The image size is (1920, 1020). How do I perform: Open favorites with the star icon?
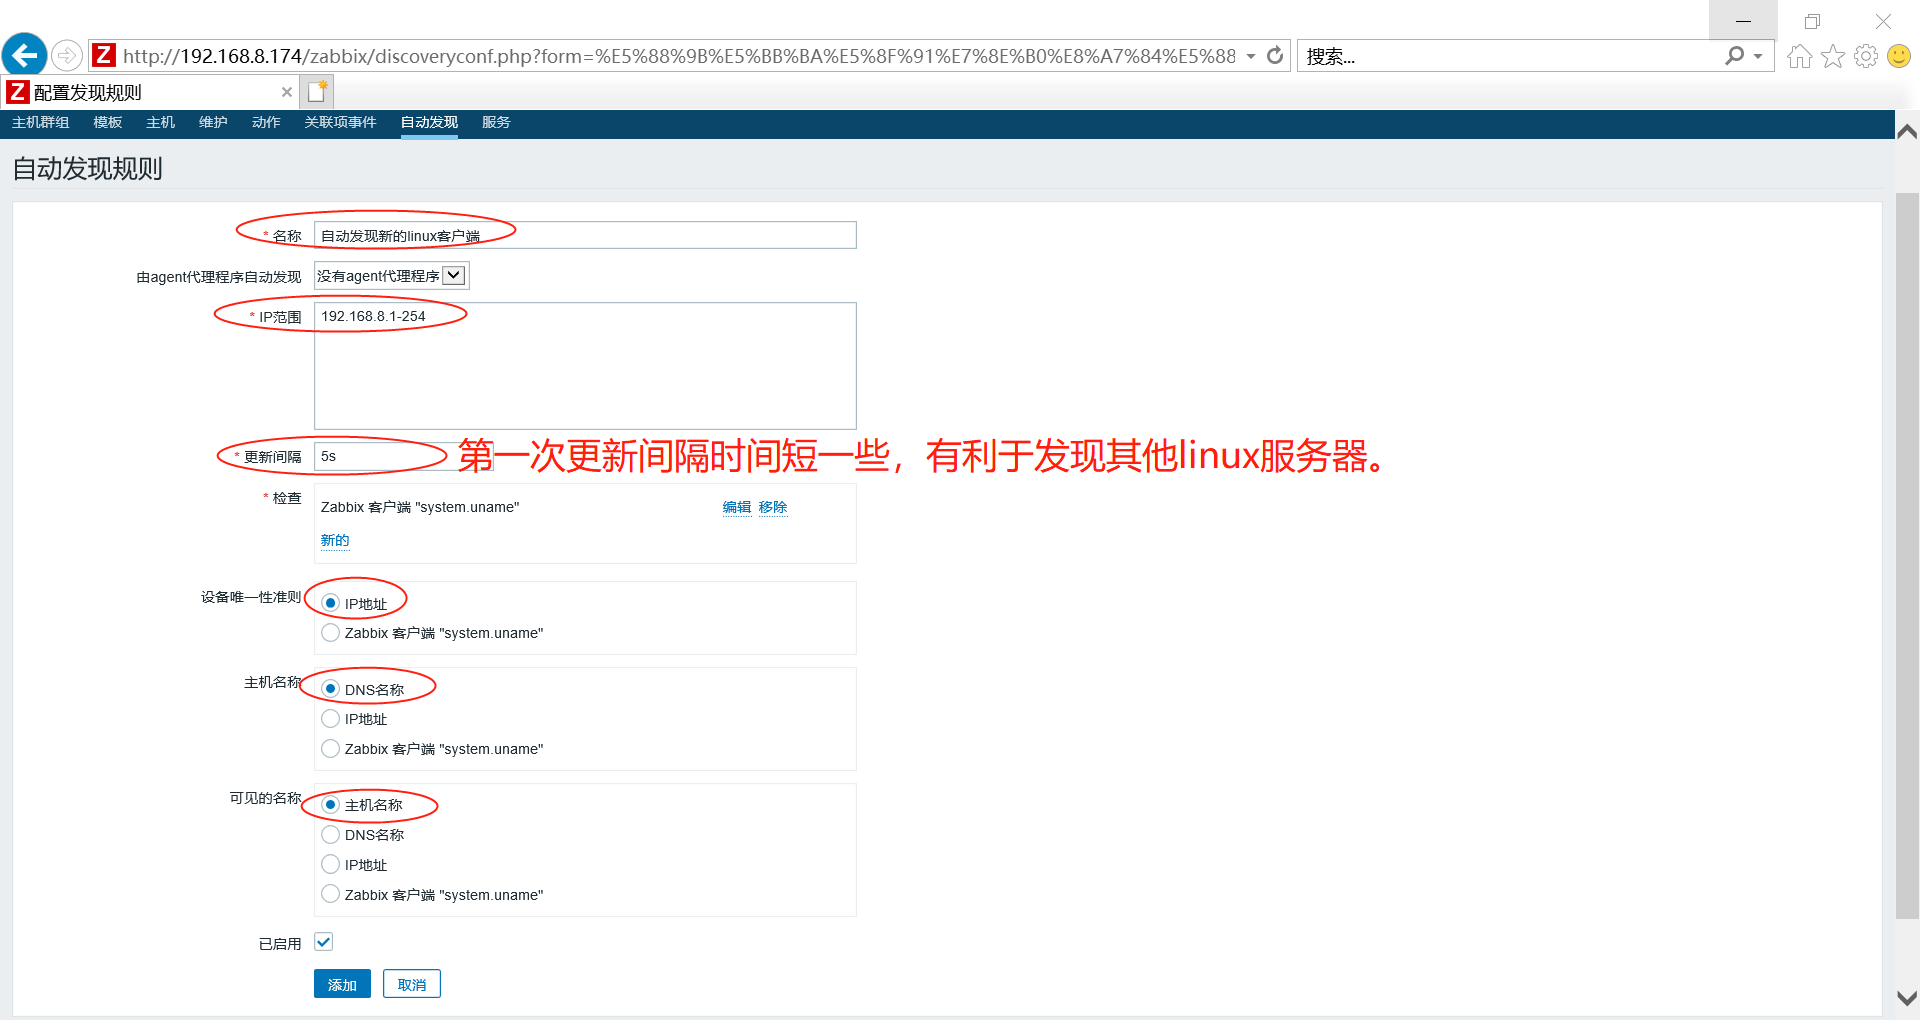click(1833, 56)
